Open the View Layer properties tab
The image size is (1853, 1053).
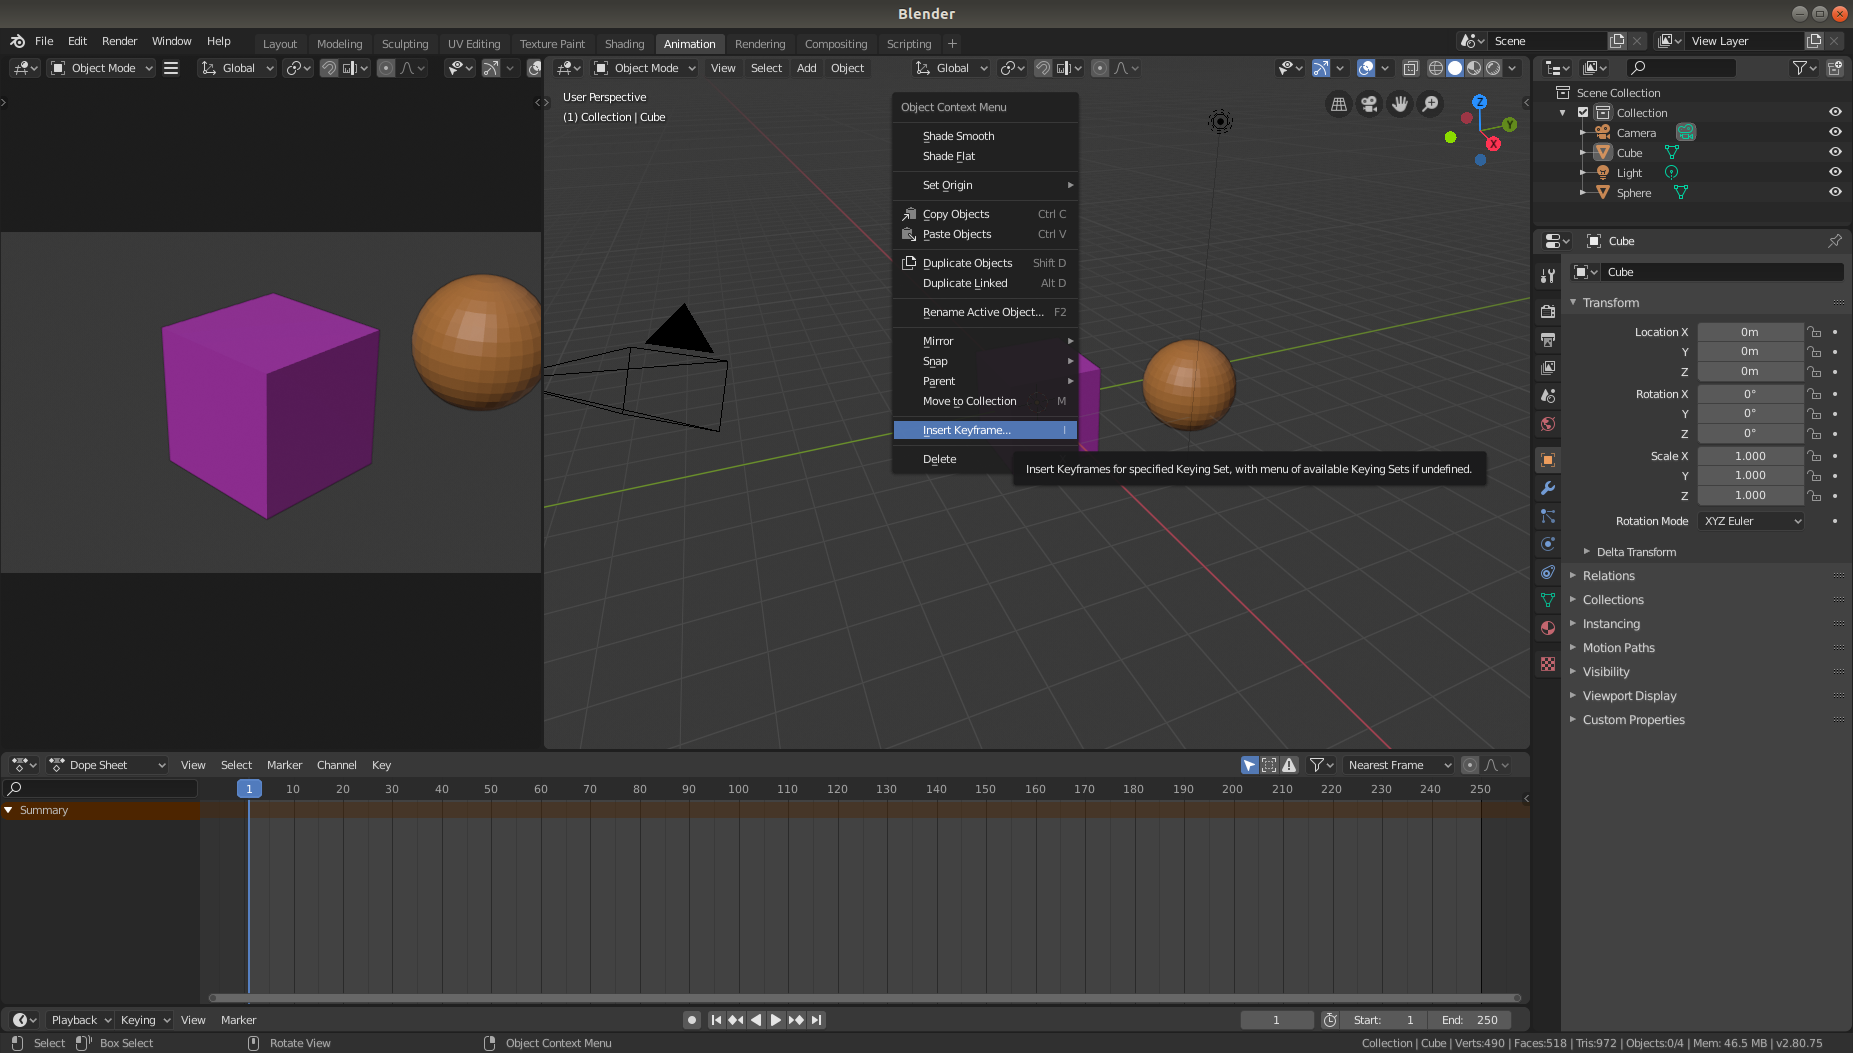(1548, 367)
